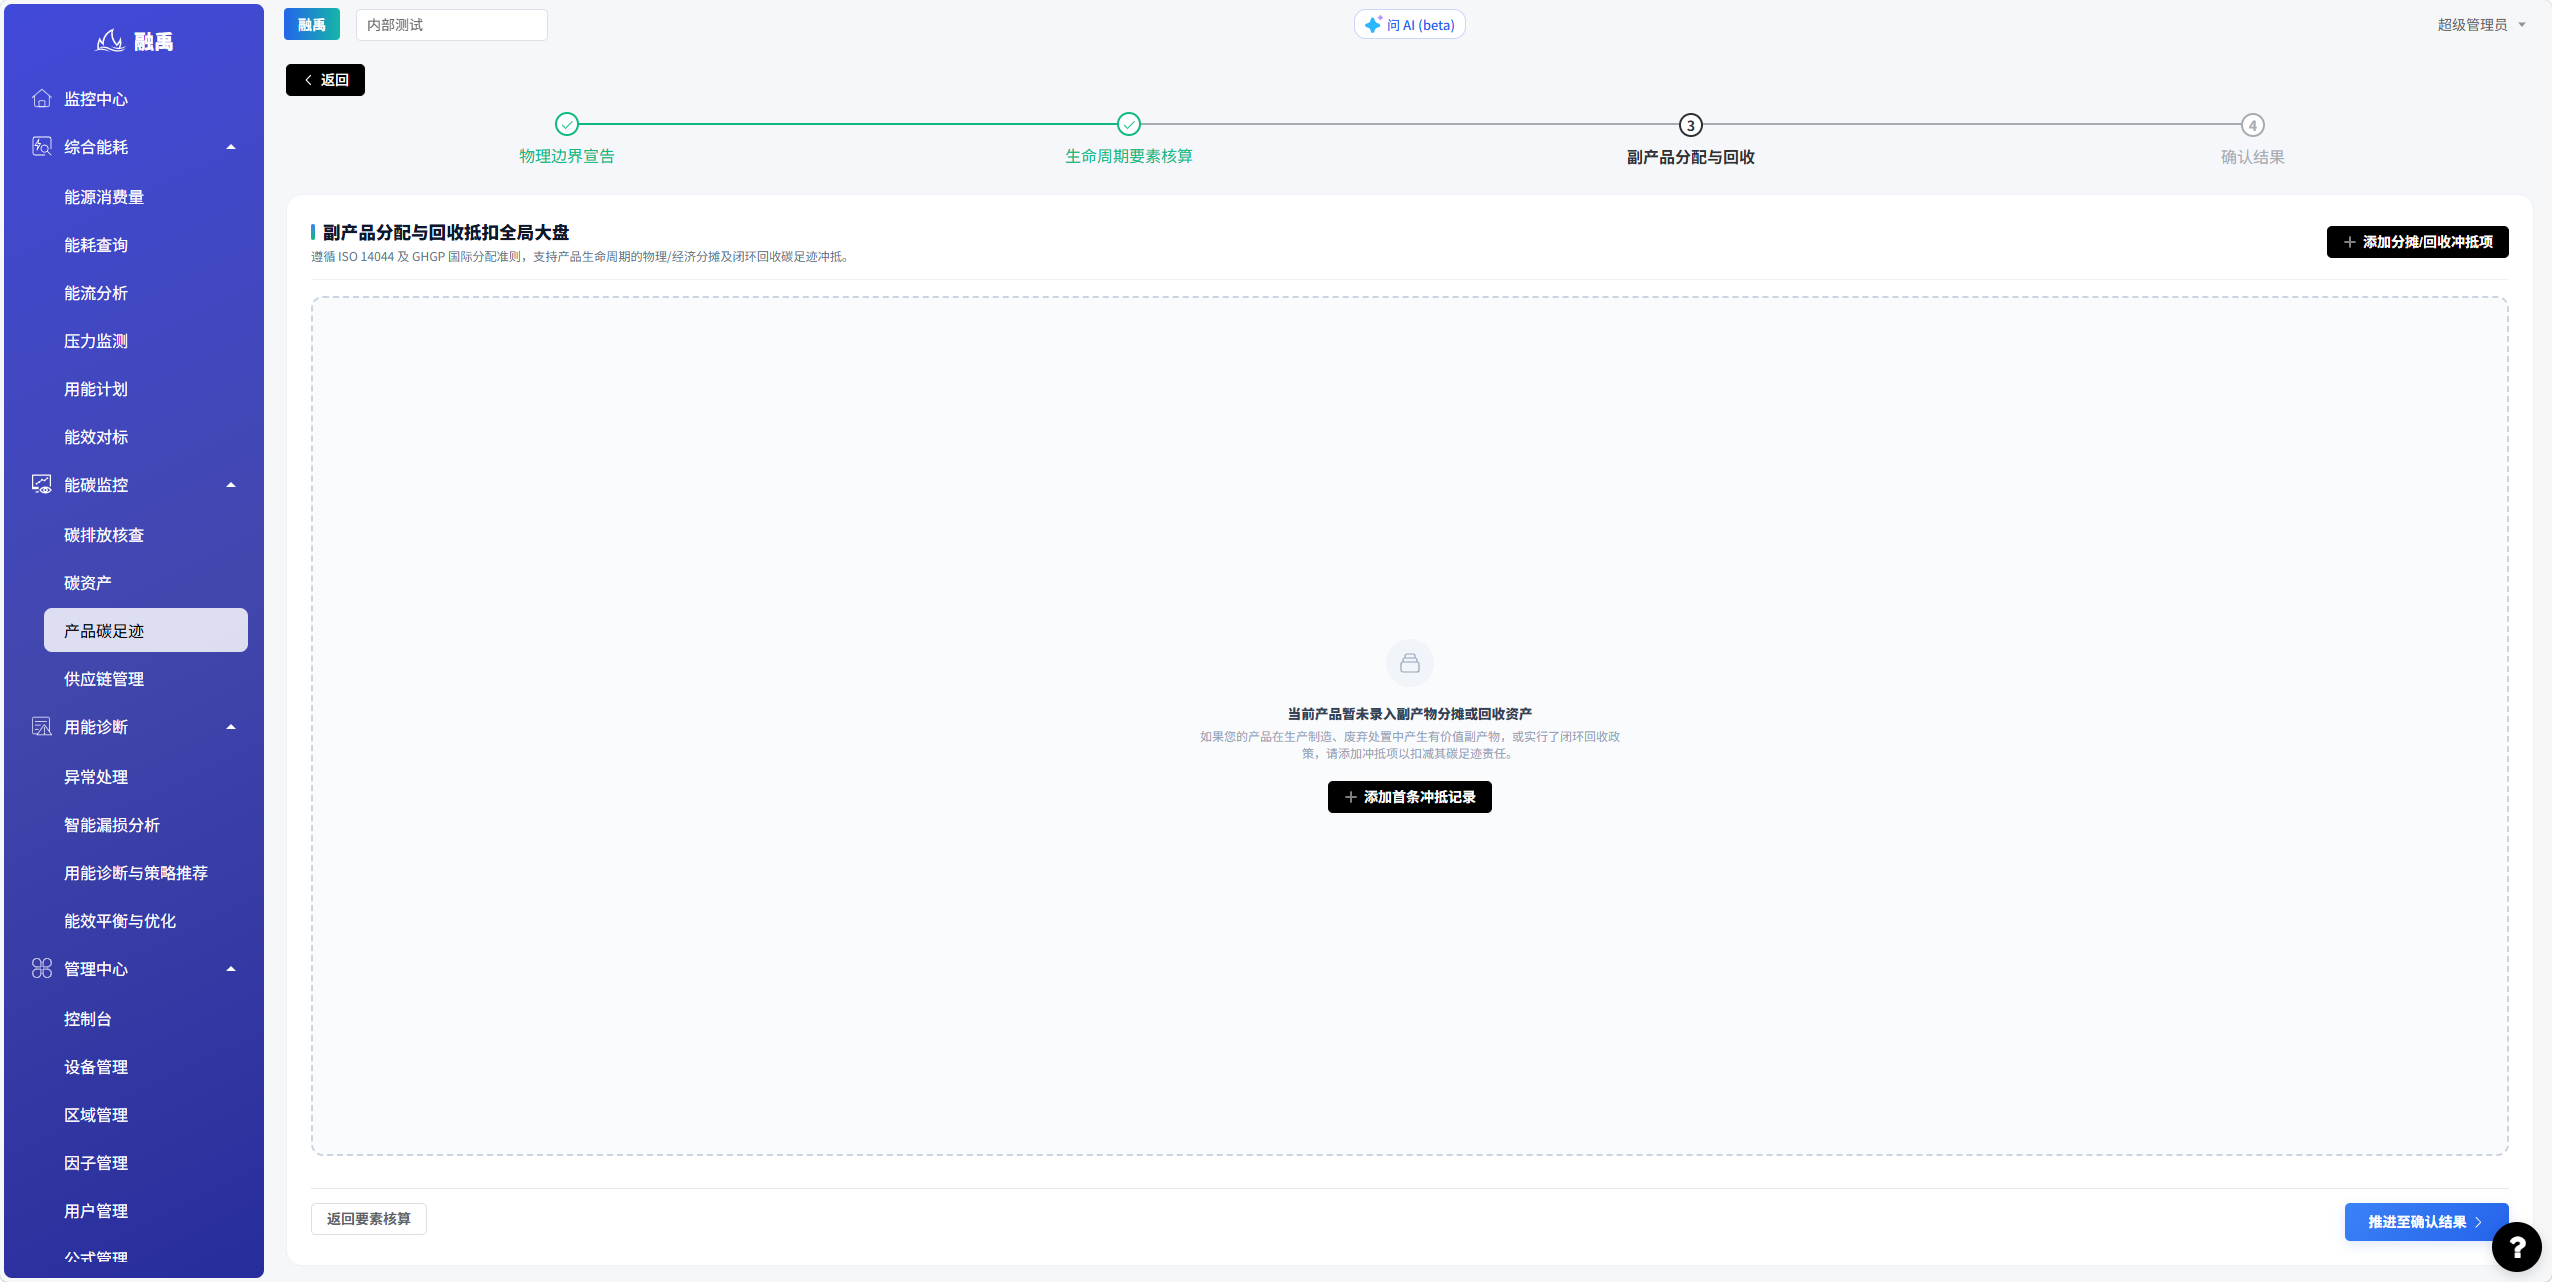Viewport: 2552px width, 1282px height.
Task: Open 能效平衡与优化 menu item
Action: point(146,921)
